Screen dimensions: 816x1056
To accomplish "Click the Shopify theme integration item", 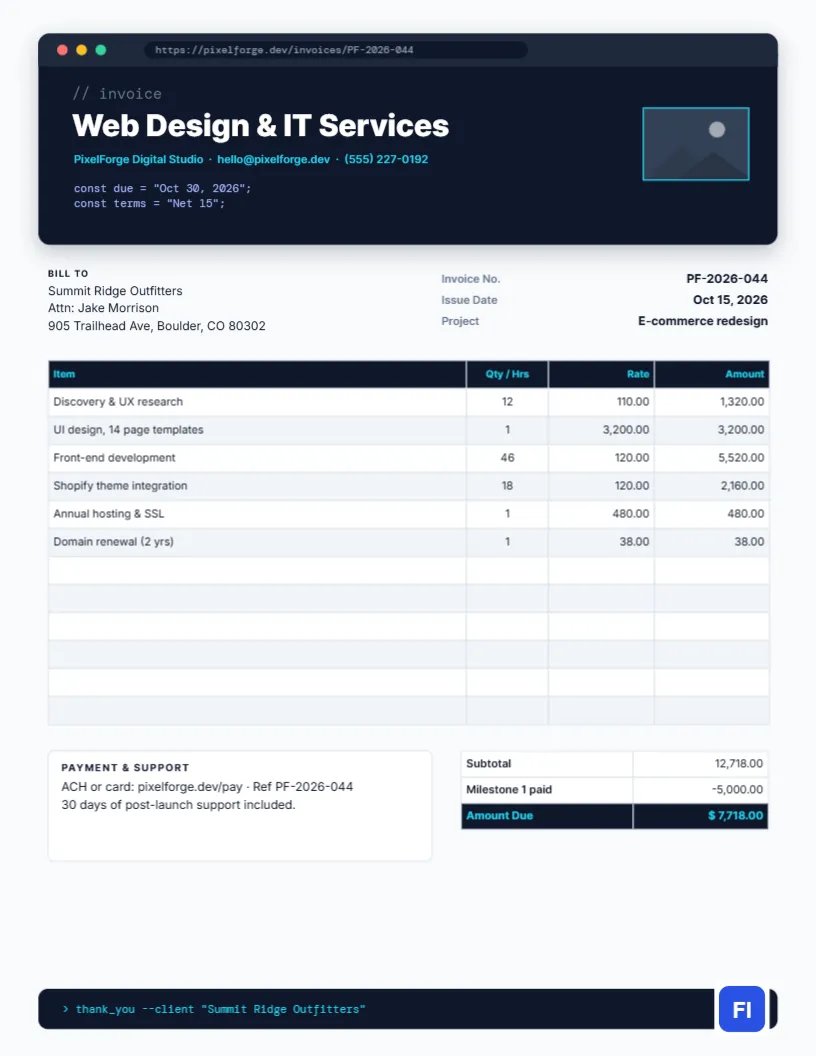I will click(120, 486).
